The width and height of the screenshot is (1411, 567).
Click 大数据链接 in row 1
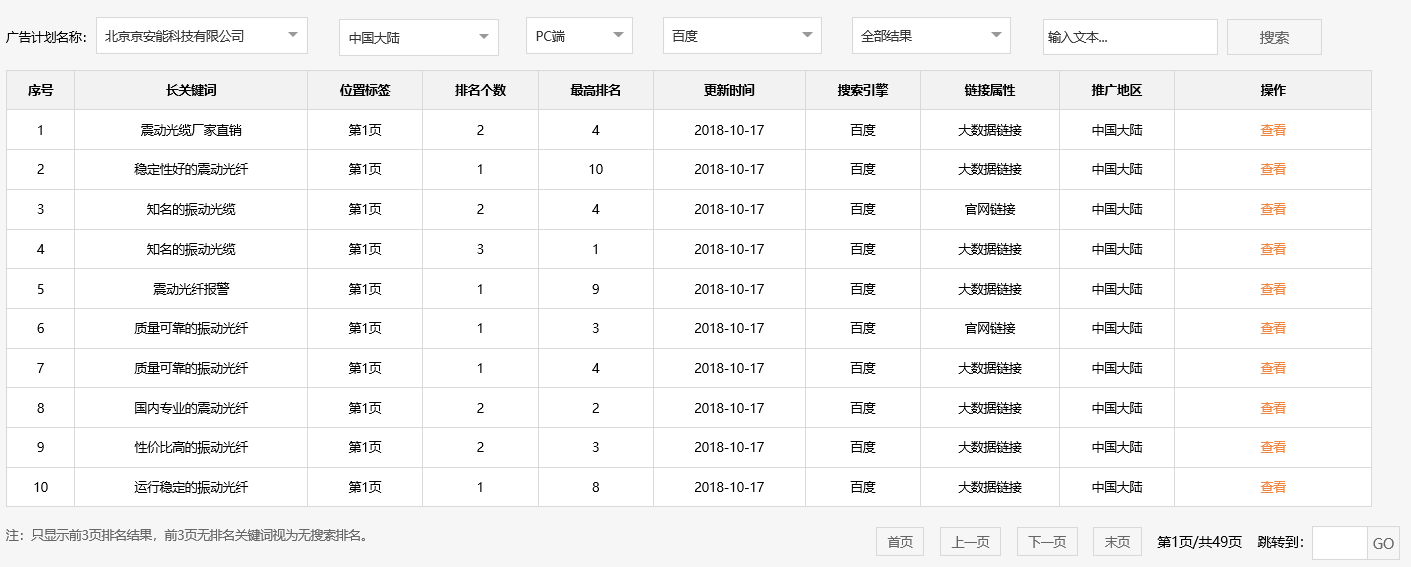[990, 130]
